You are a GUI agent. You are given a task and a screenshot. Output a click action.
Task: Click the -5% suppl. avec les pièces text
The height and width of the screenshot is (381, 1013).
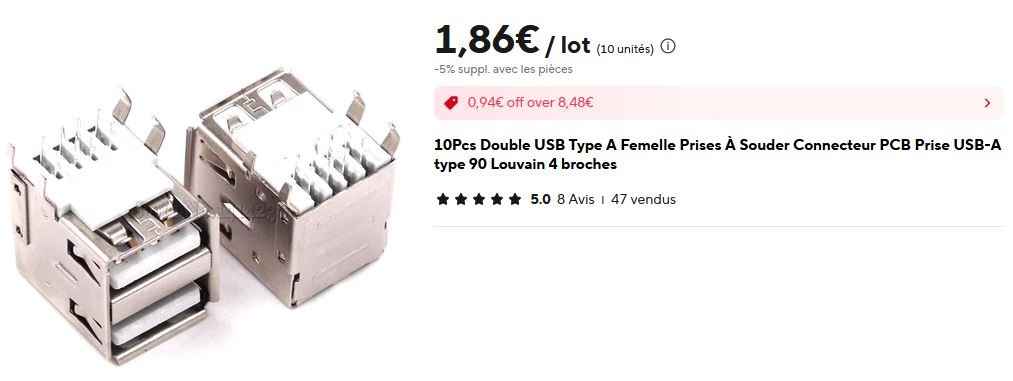503,69
